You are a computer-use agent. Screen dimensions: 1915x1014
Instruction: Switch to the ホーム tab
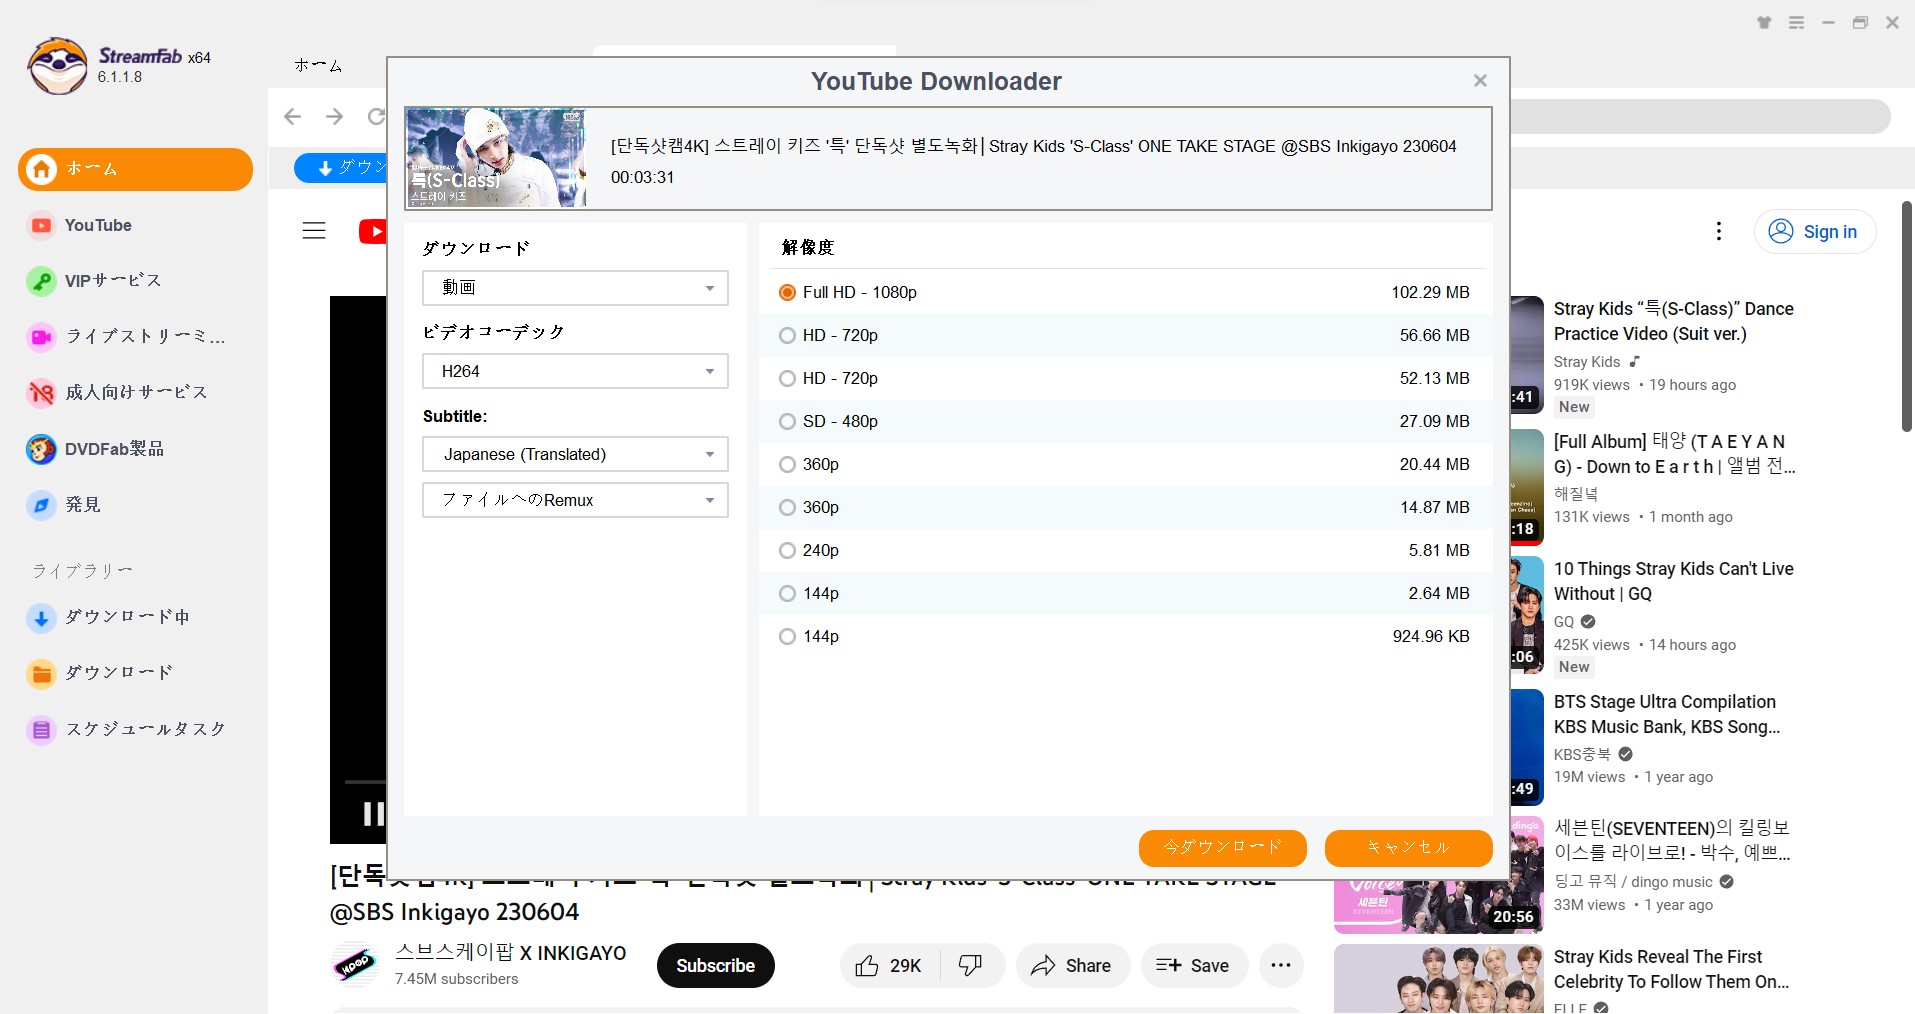click(x=318, y=66)
